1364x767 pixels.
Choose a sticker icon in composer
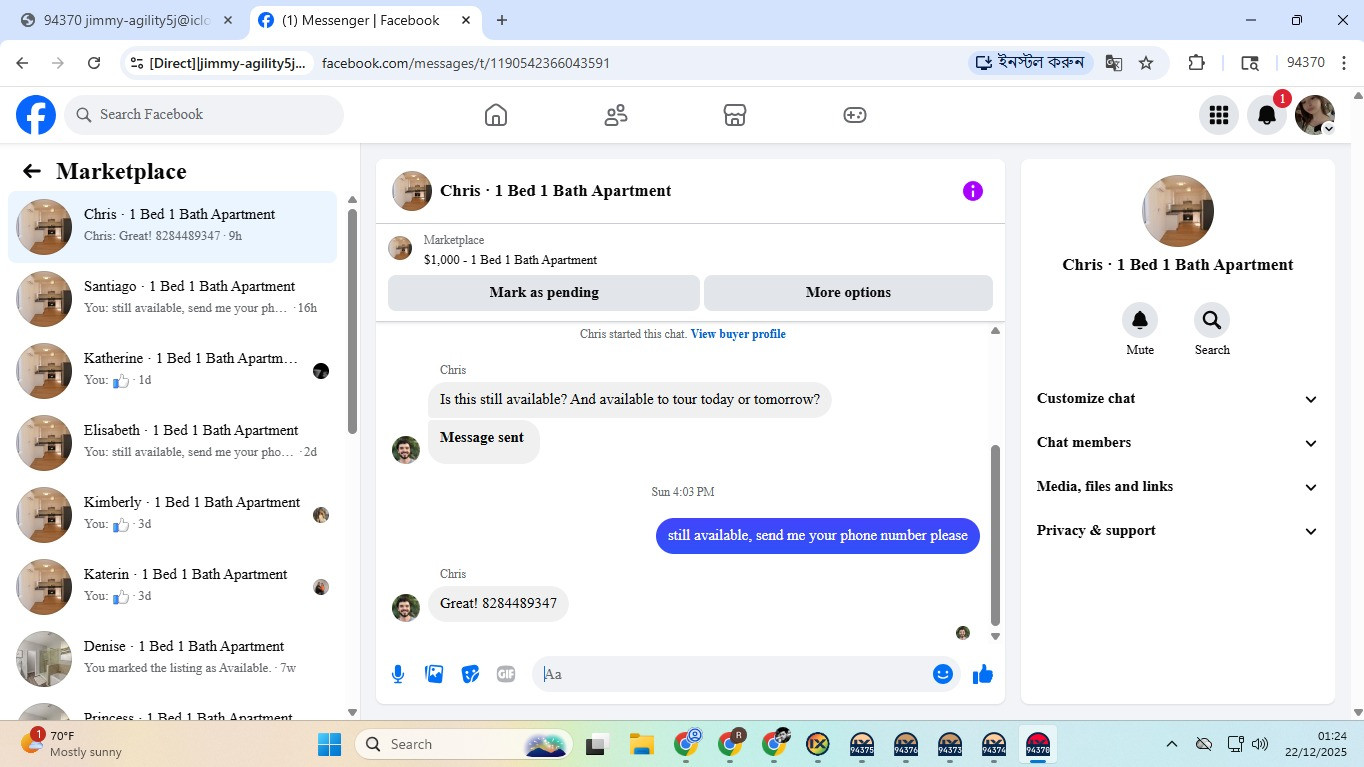pyautogui.click(x=470, y=674)
